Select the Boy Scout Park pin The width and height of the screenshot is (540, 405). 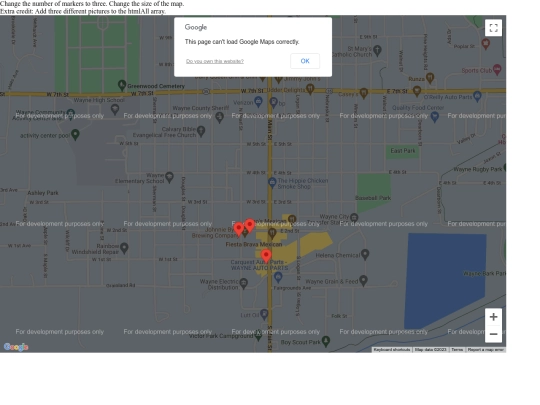(x=326, y=341)
